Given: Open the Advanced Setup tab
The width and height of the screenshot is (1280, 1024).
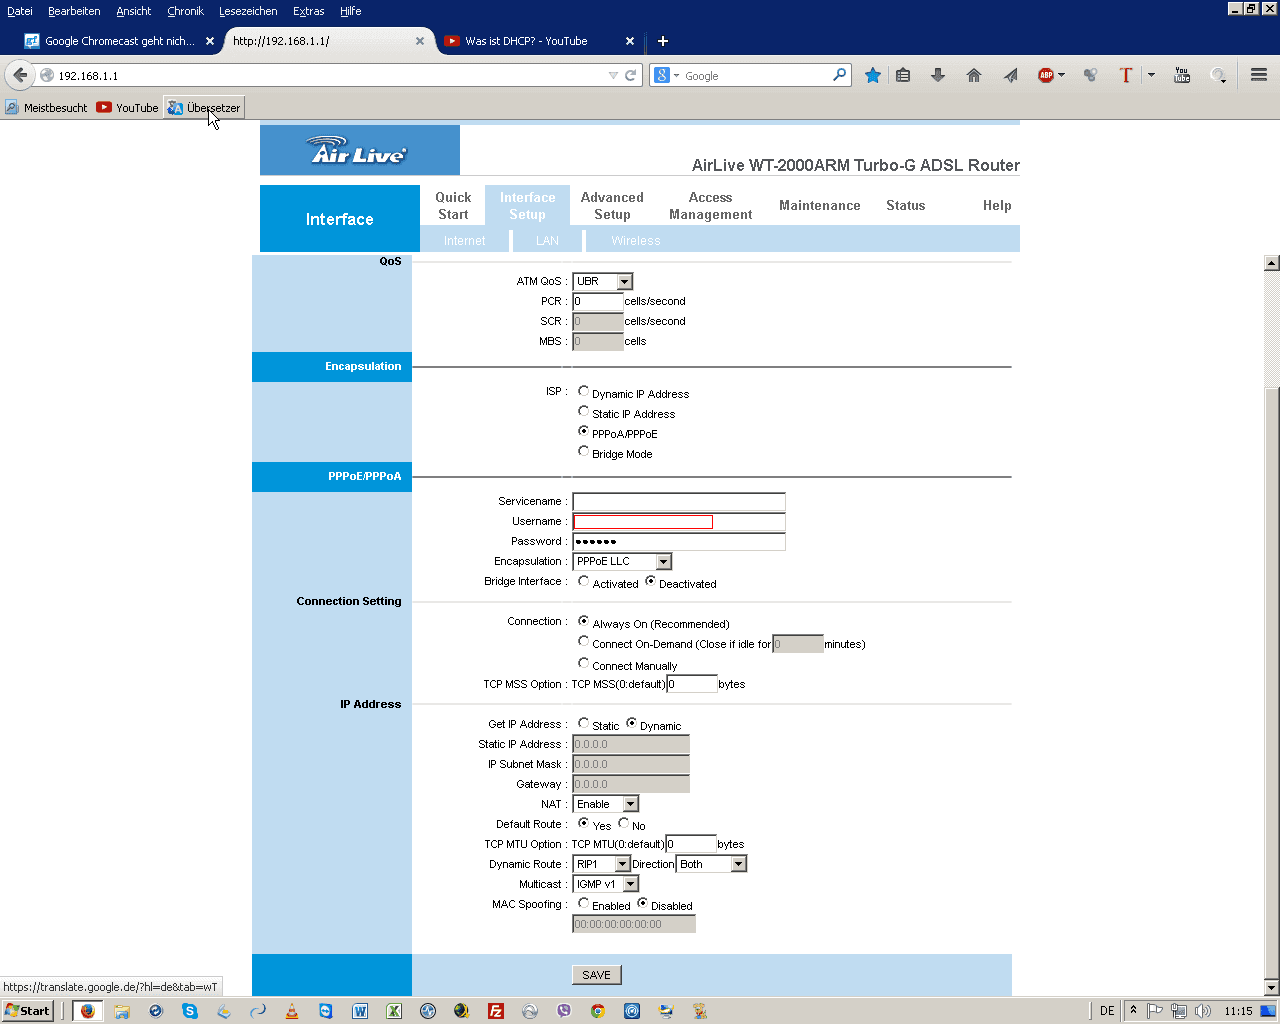Looking at the screenshot, I should pyautogui.click(x=612, y=206).
